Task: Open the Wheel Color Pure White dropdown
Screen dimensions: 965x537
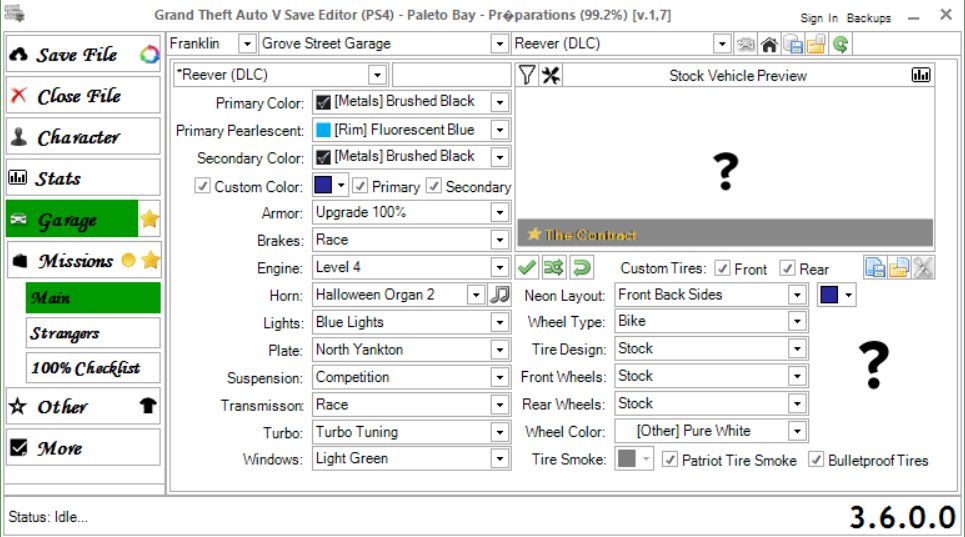Action: 798,431
